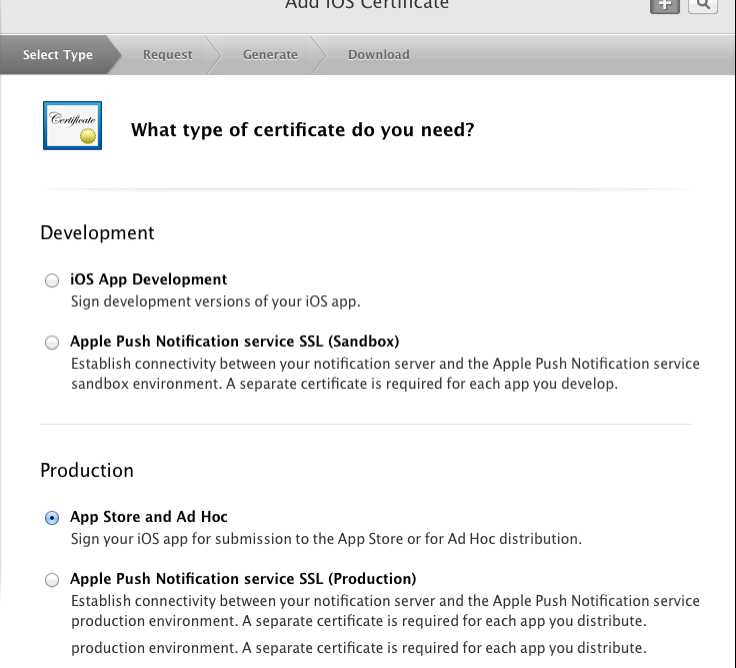Go to the Generate step
This screenshot has width=736, height=668.
[270, 54]
